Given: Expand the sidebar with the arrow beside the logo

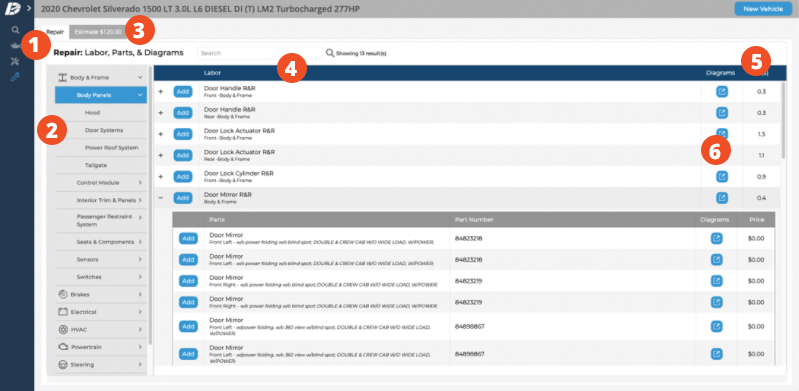Looking at the screenshot, I should pos(29,9).
